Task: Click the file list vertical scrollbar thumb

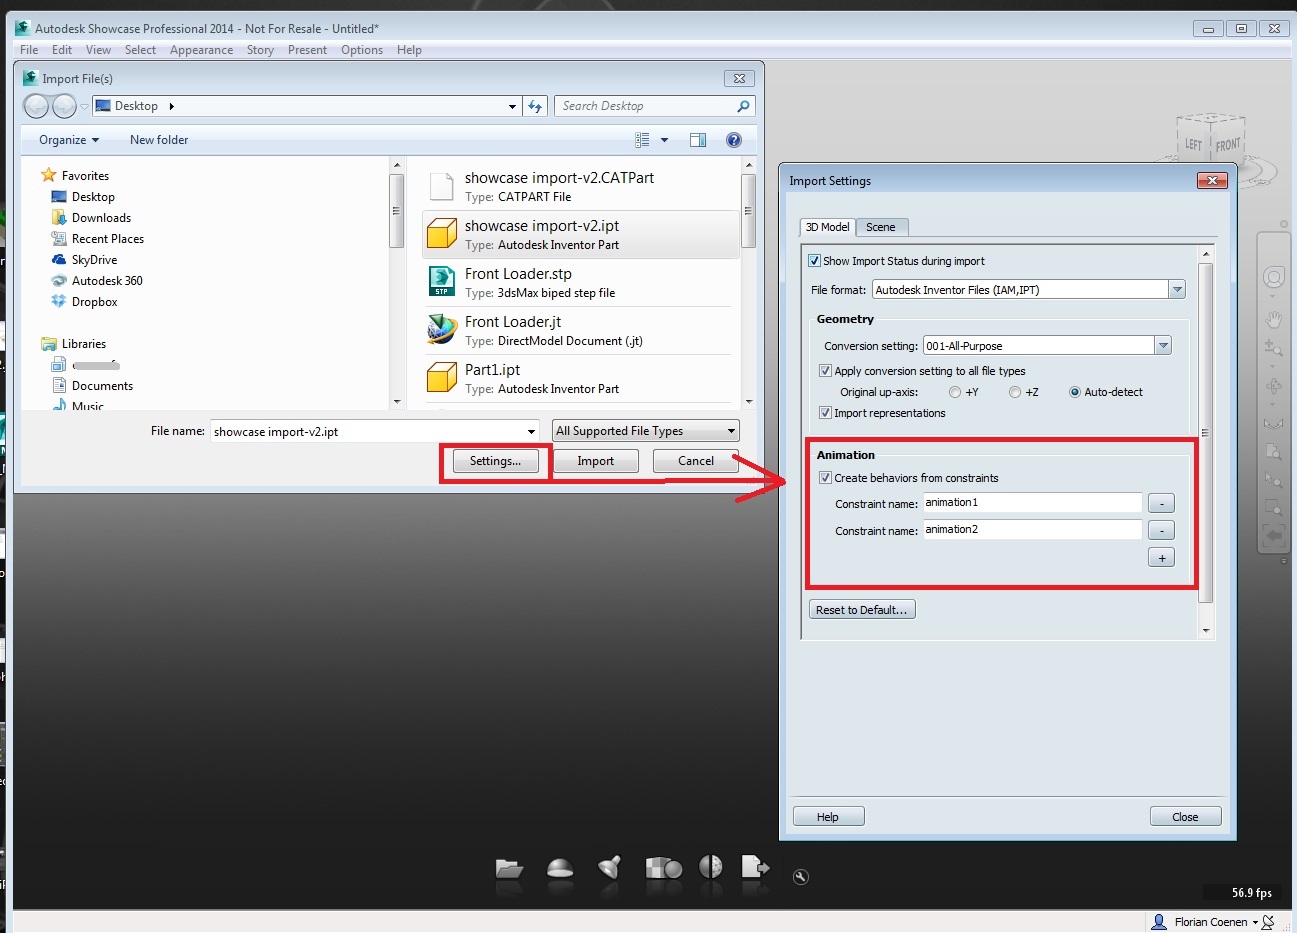Action: click(748, 211)
